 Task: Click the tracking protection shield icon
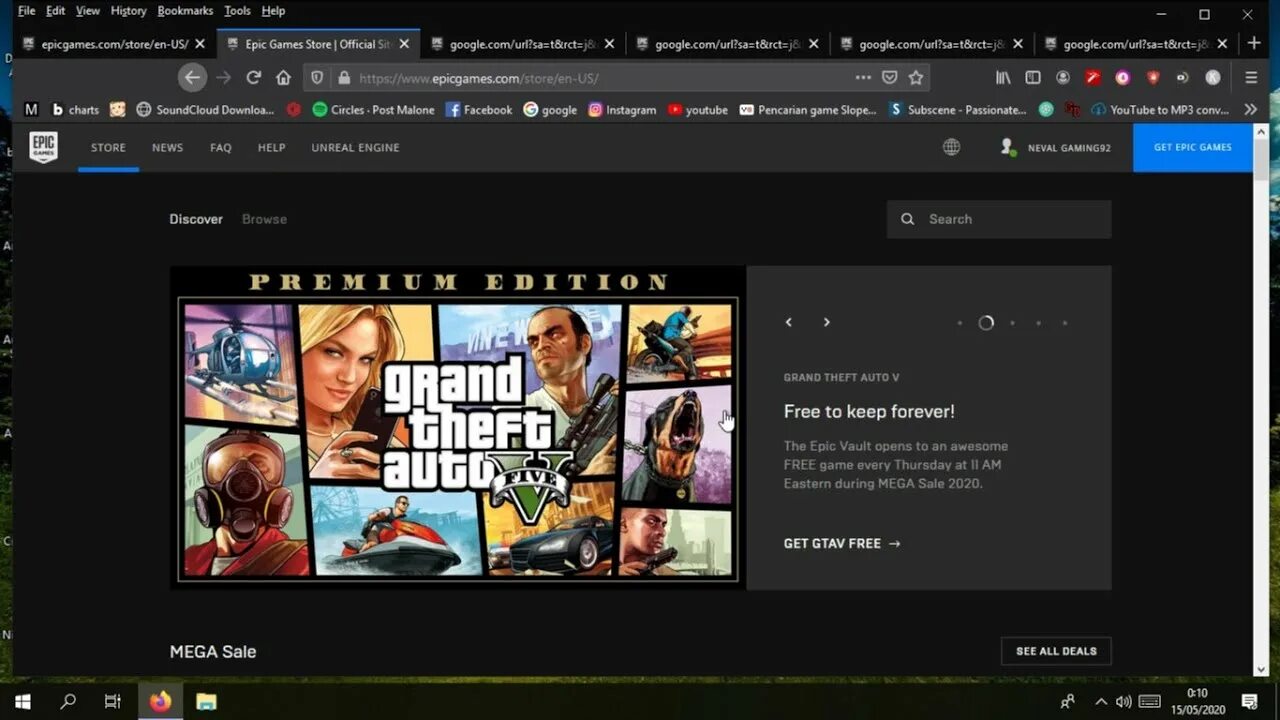pyautogui.click(x=317, y=77)
